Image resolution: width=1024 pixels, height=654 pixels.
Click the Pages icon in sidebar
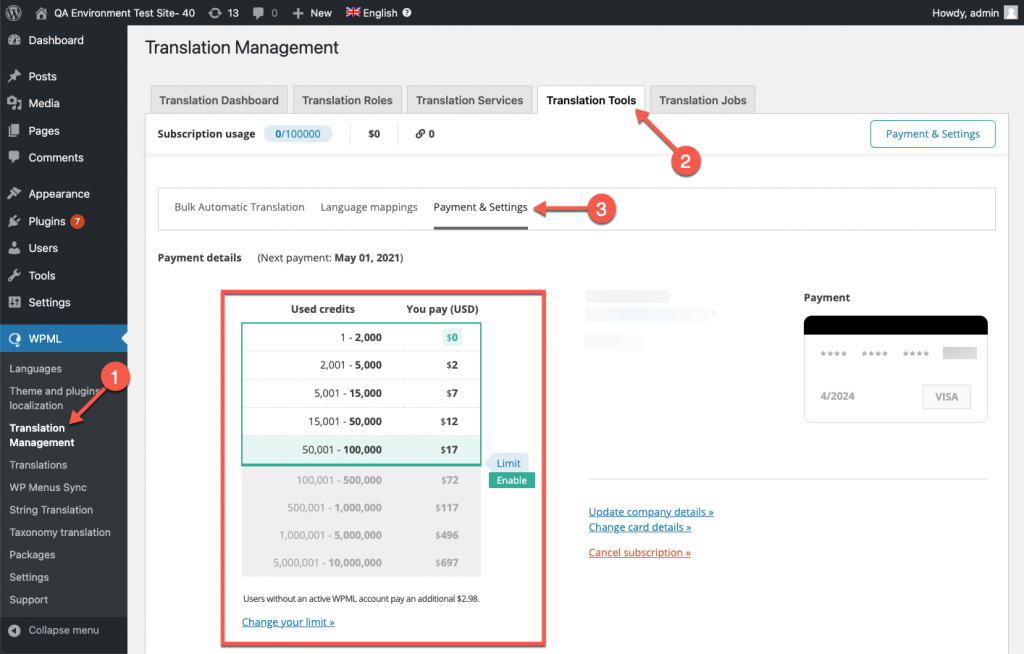tap(14, 131)
